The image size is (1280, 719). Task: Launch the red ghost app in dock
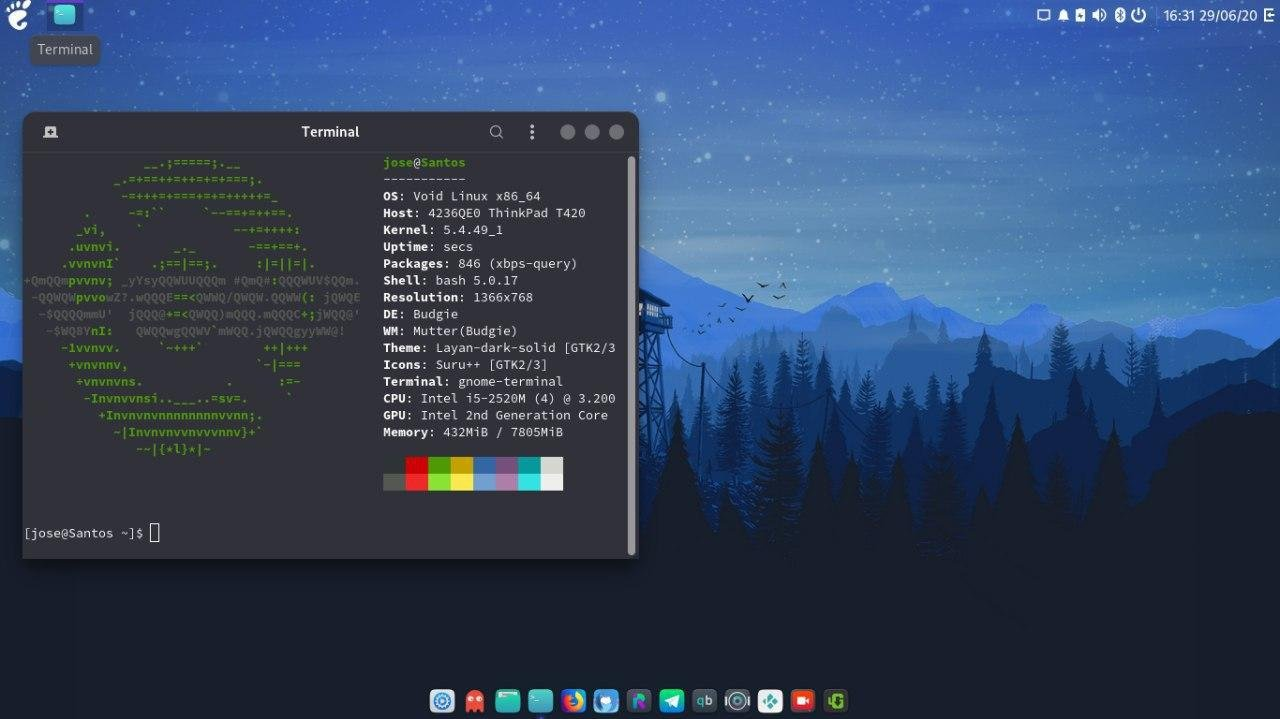(475, 701)
